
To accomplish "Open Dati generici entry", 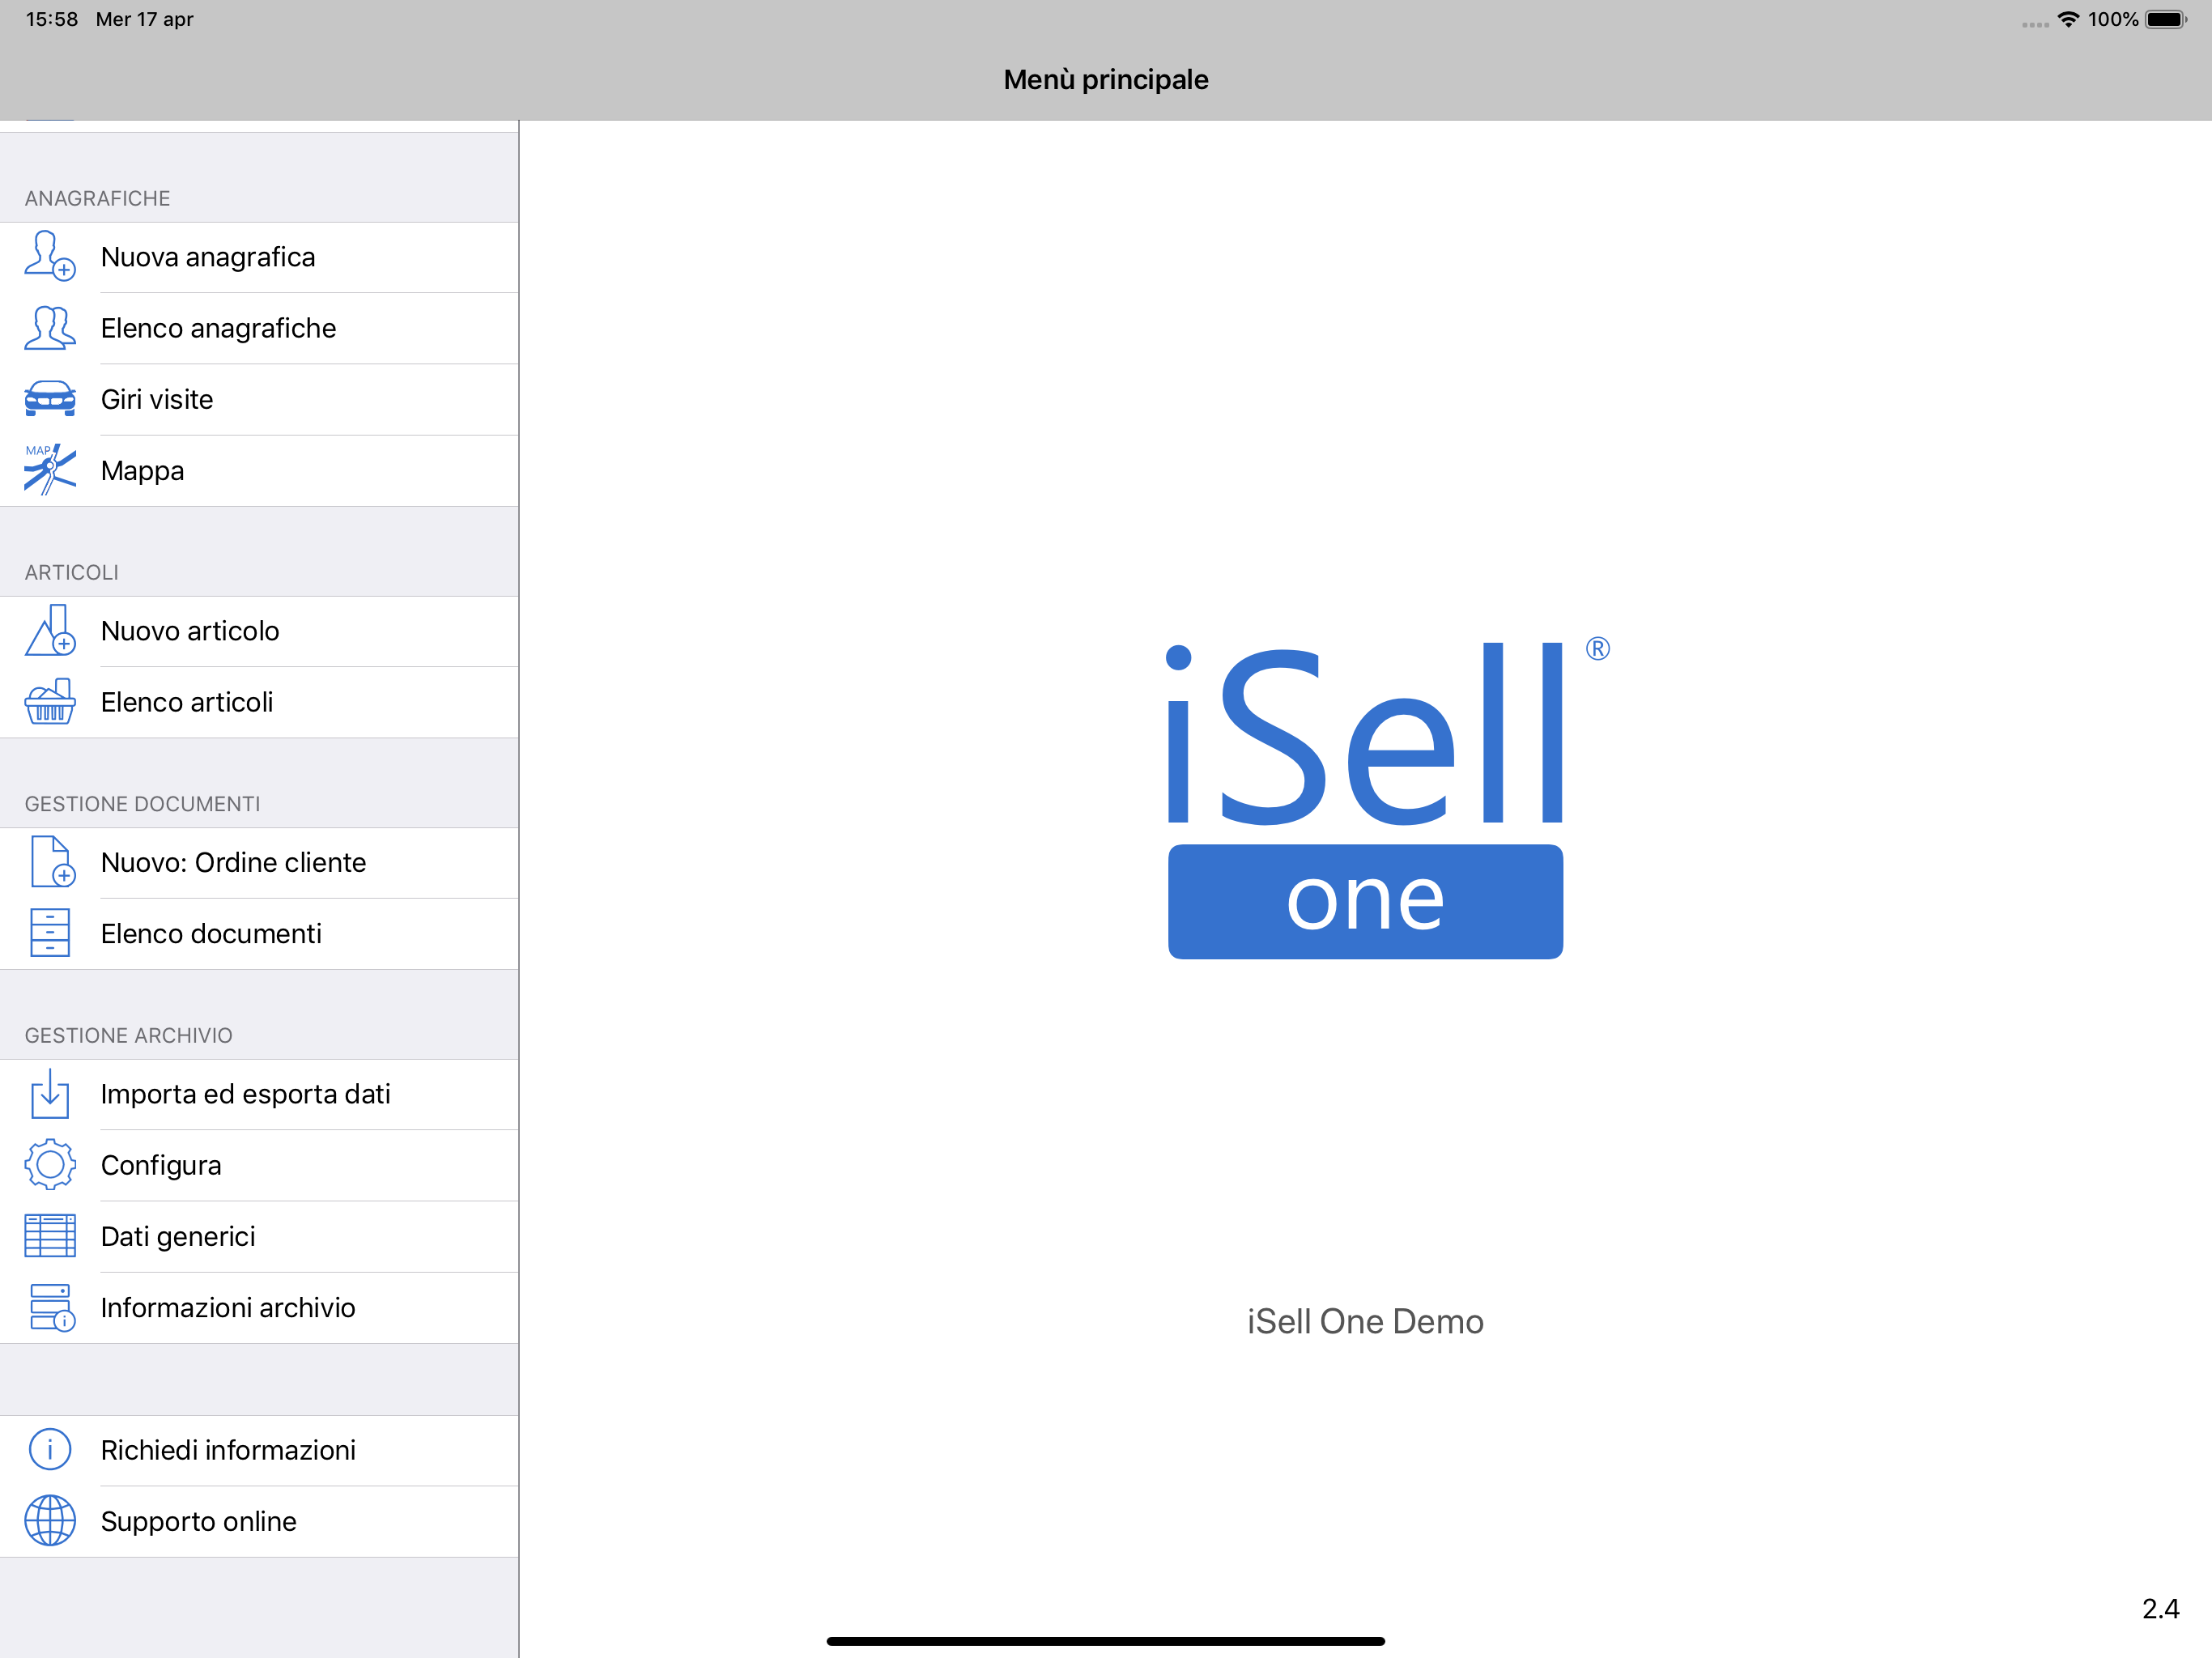I will click(259, 1236).
